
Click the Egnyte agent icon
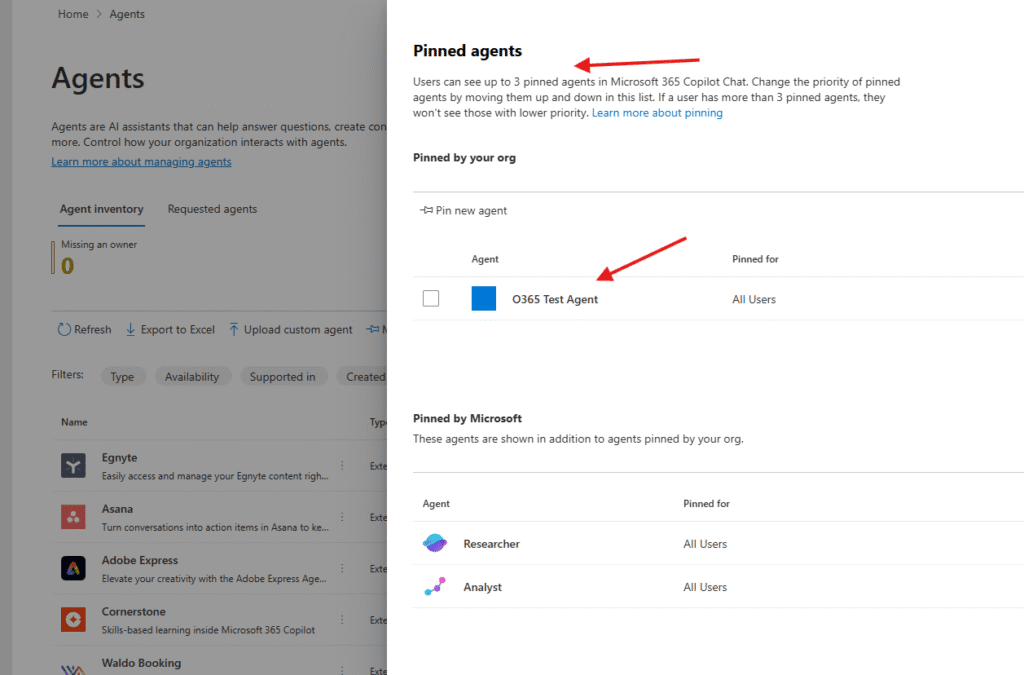[73, 465]
